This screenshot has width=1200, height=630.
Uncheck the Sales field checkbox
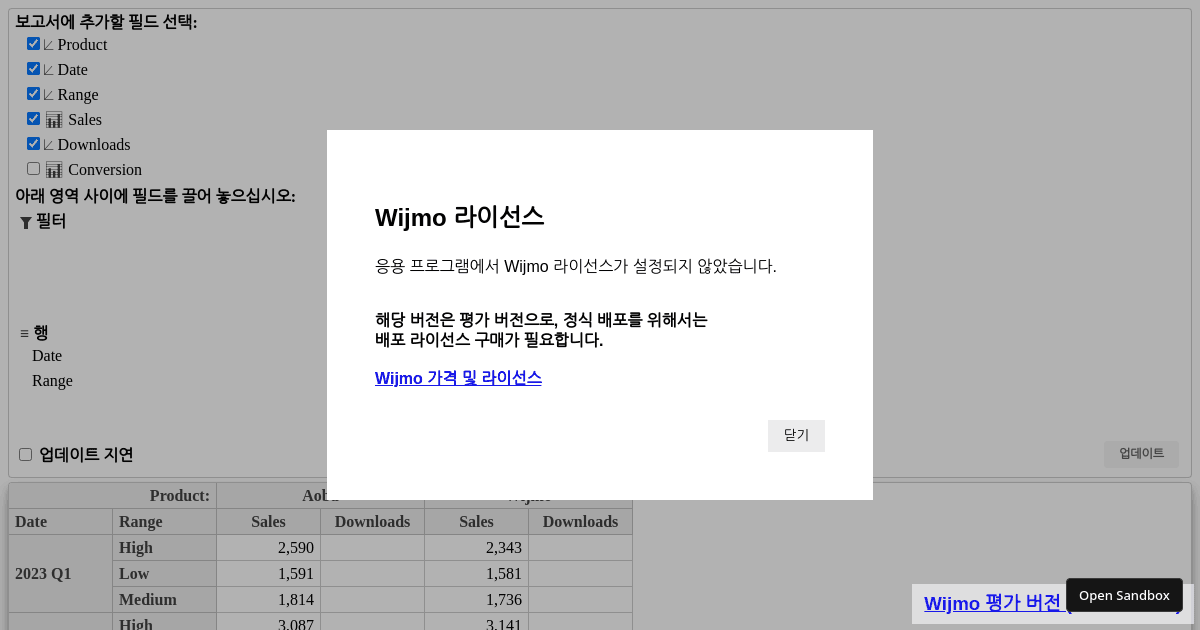(x=33, y=119)
